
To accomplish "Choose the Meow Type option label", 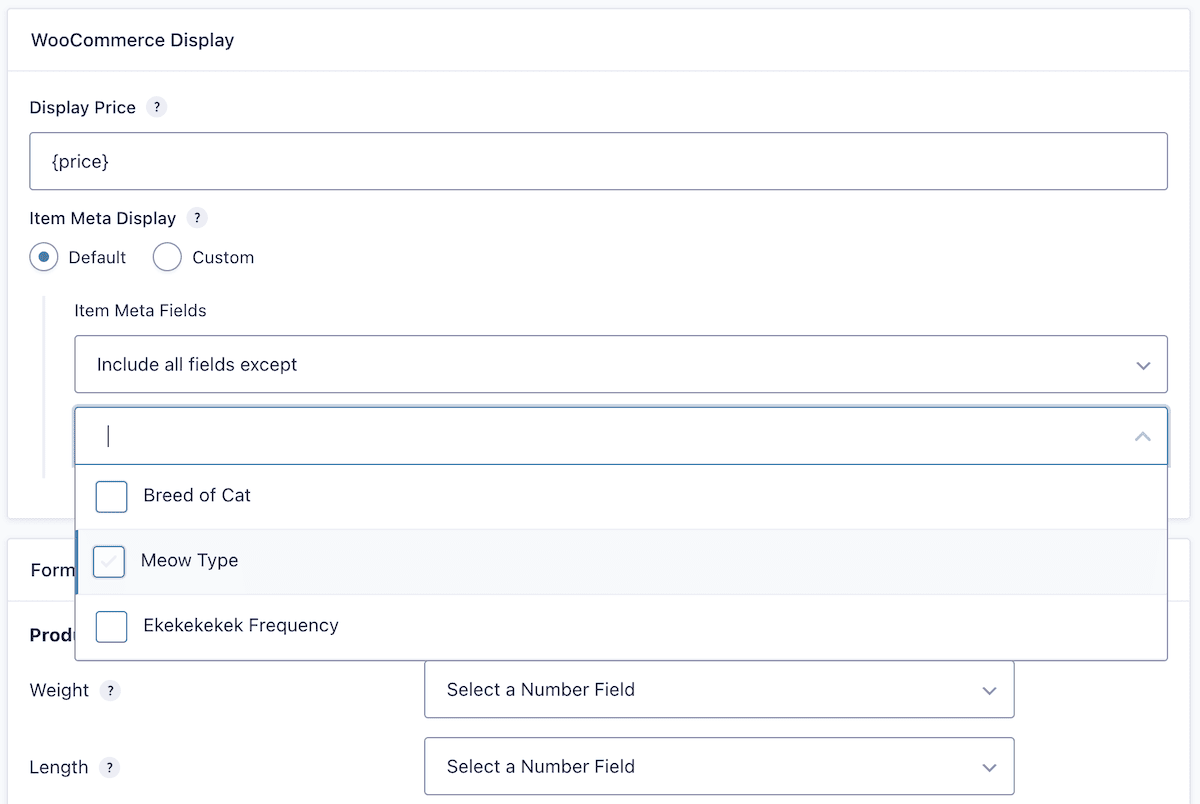I will 190,560.
